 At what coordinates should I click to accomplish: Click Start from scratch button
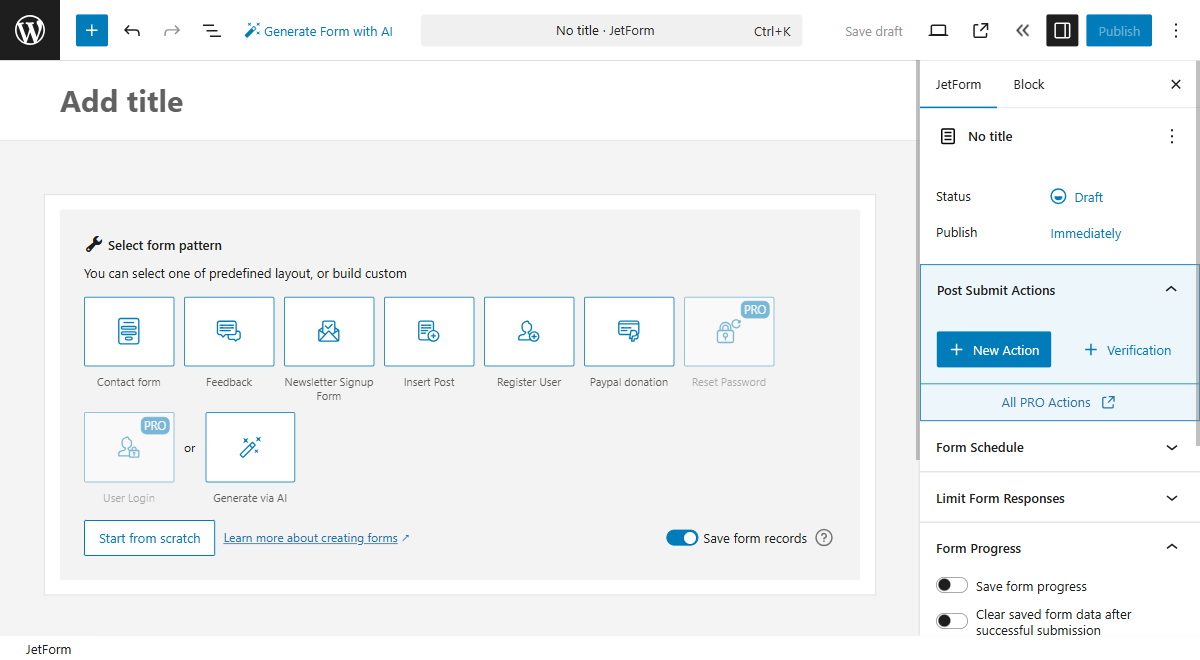[149, 538]
